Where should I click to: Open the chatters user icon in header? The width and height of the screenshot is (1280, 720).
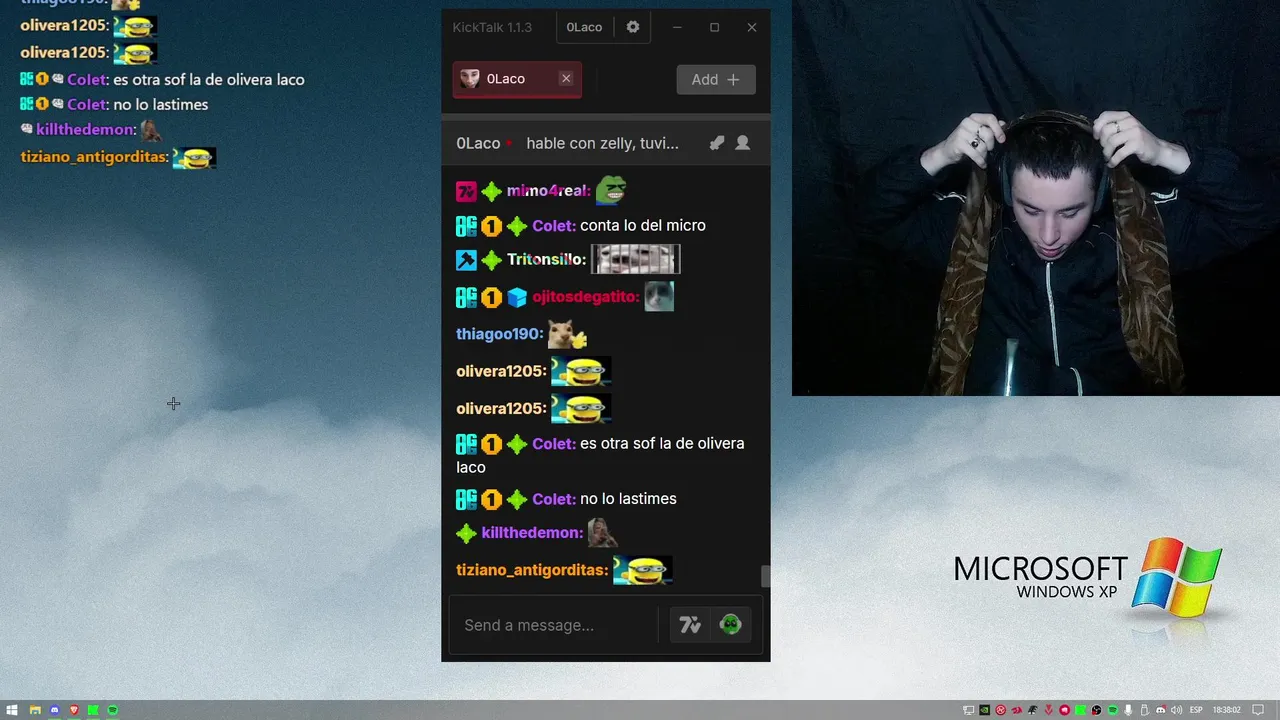point(742,143)
